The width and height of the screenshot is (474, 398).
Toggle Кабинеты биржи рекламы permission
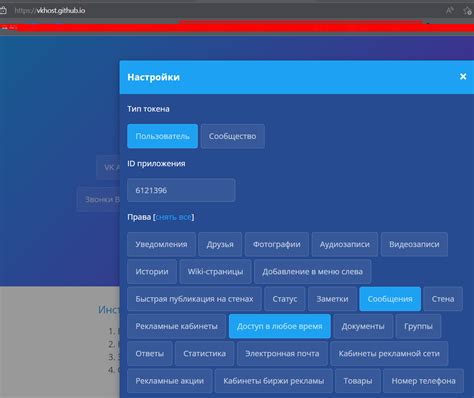274,381
